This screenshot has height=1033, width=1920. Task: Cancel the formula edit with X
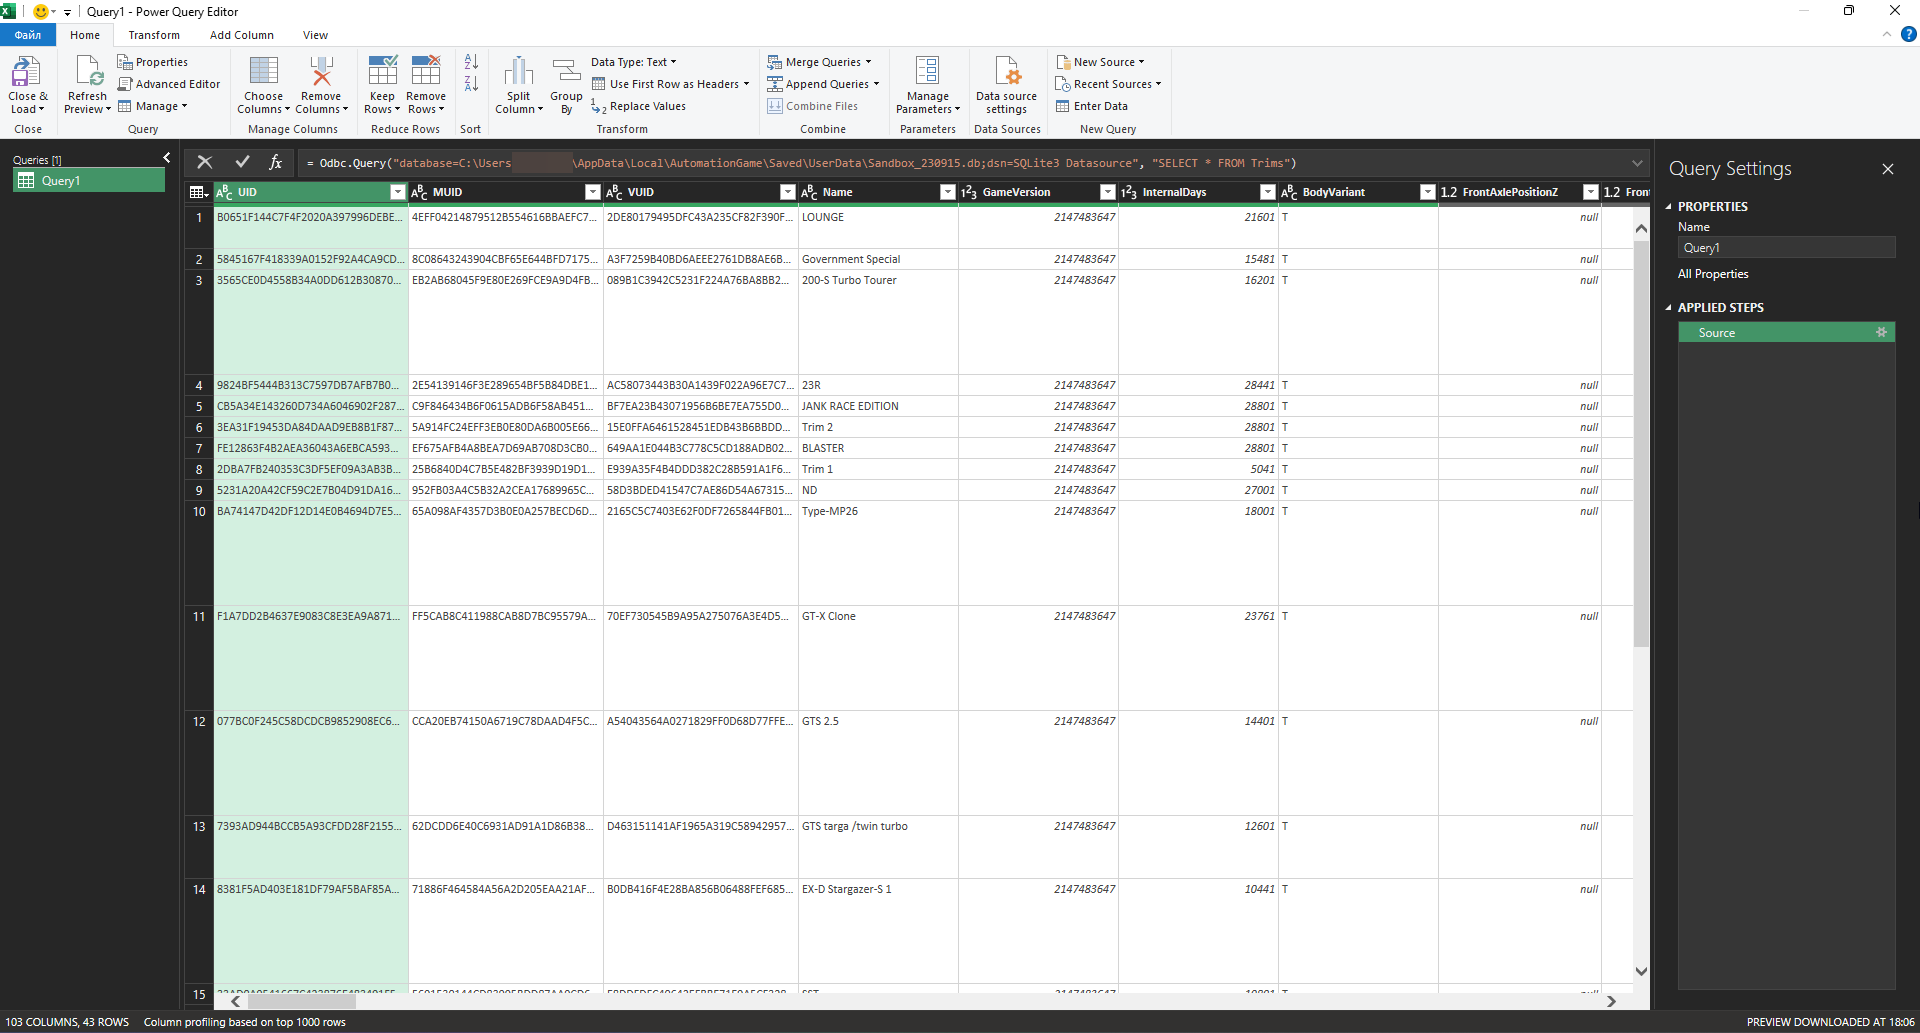205,162
